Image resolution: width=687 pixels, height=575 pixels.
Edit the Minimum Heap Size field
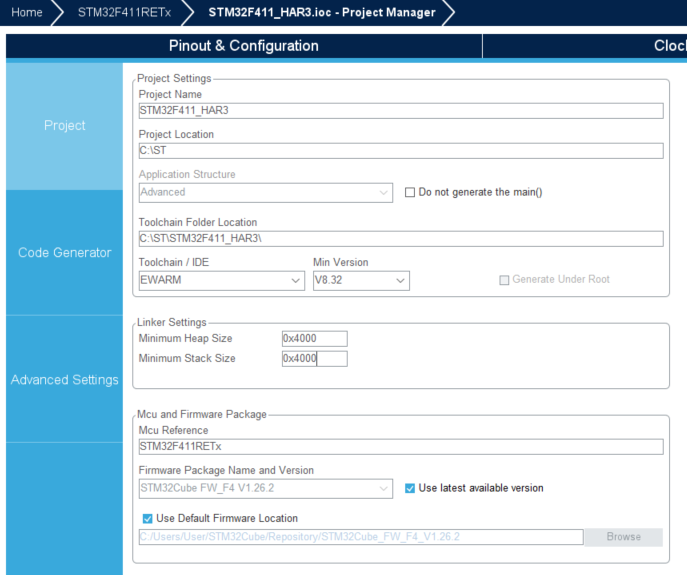point(315,339)
